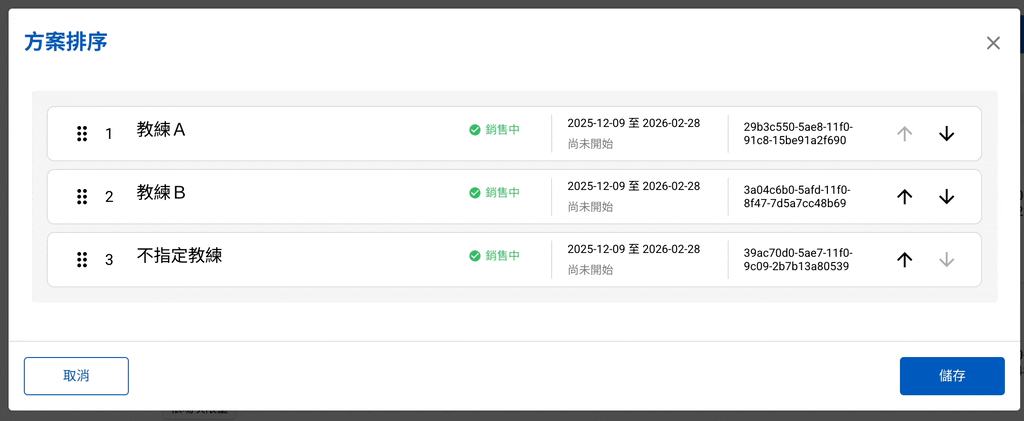This screenshot has height=421, width=1024.
Task: Click 銷售中 status on 不指定教練 row
Action: pos(494,256)
